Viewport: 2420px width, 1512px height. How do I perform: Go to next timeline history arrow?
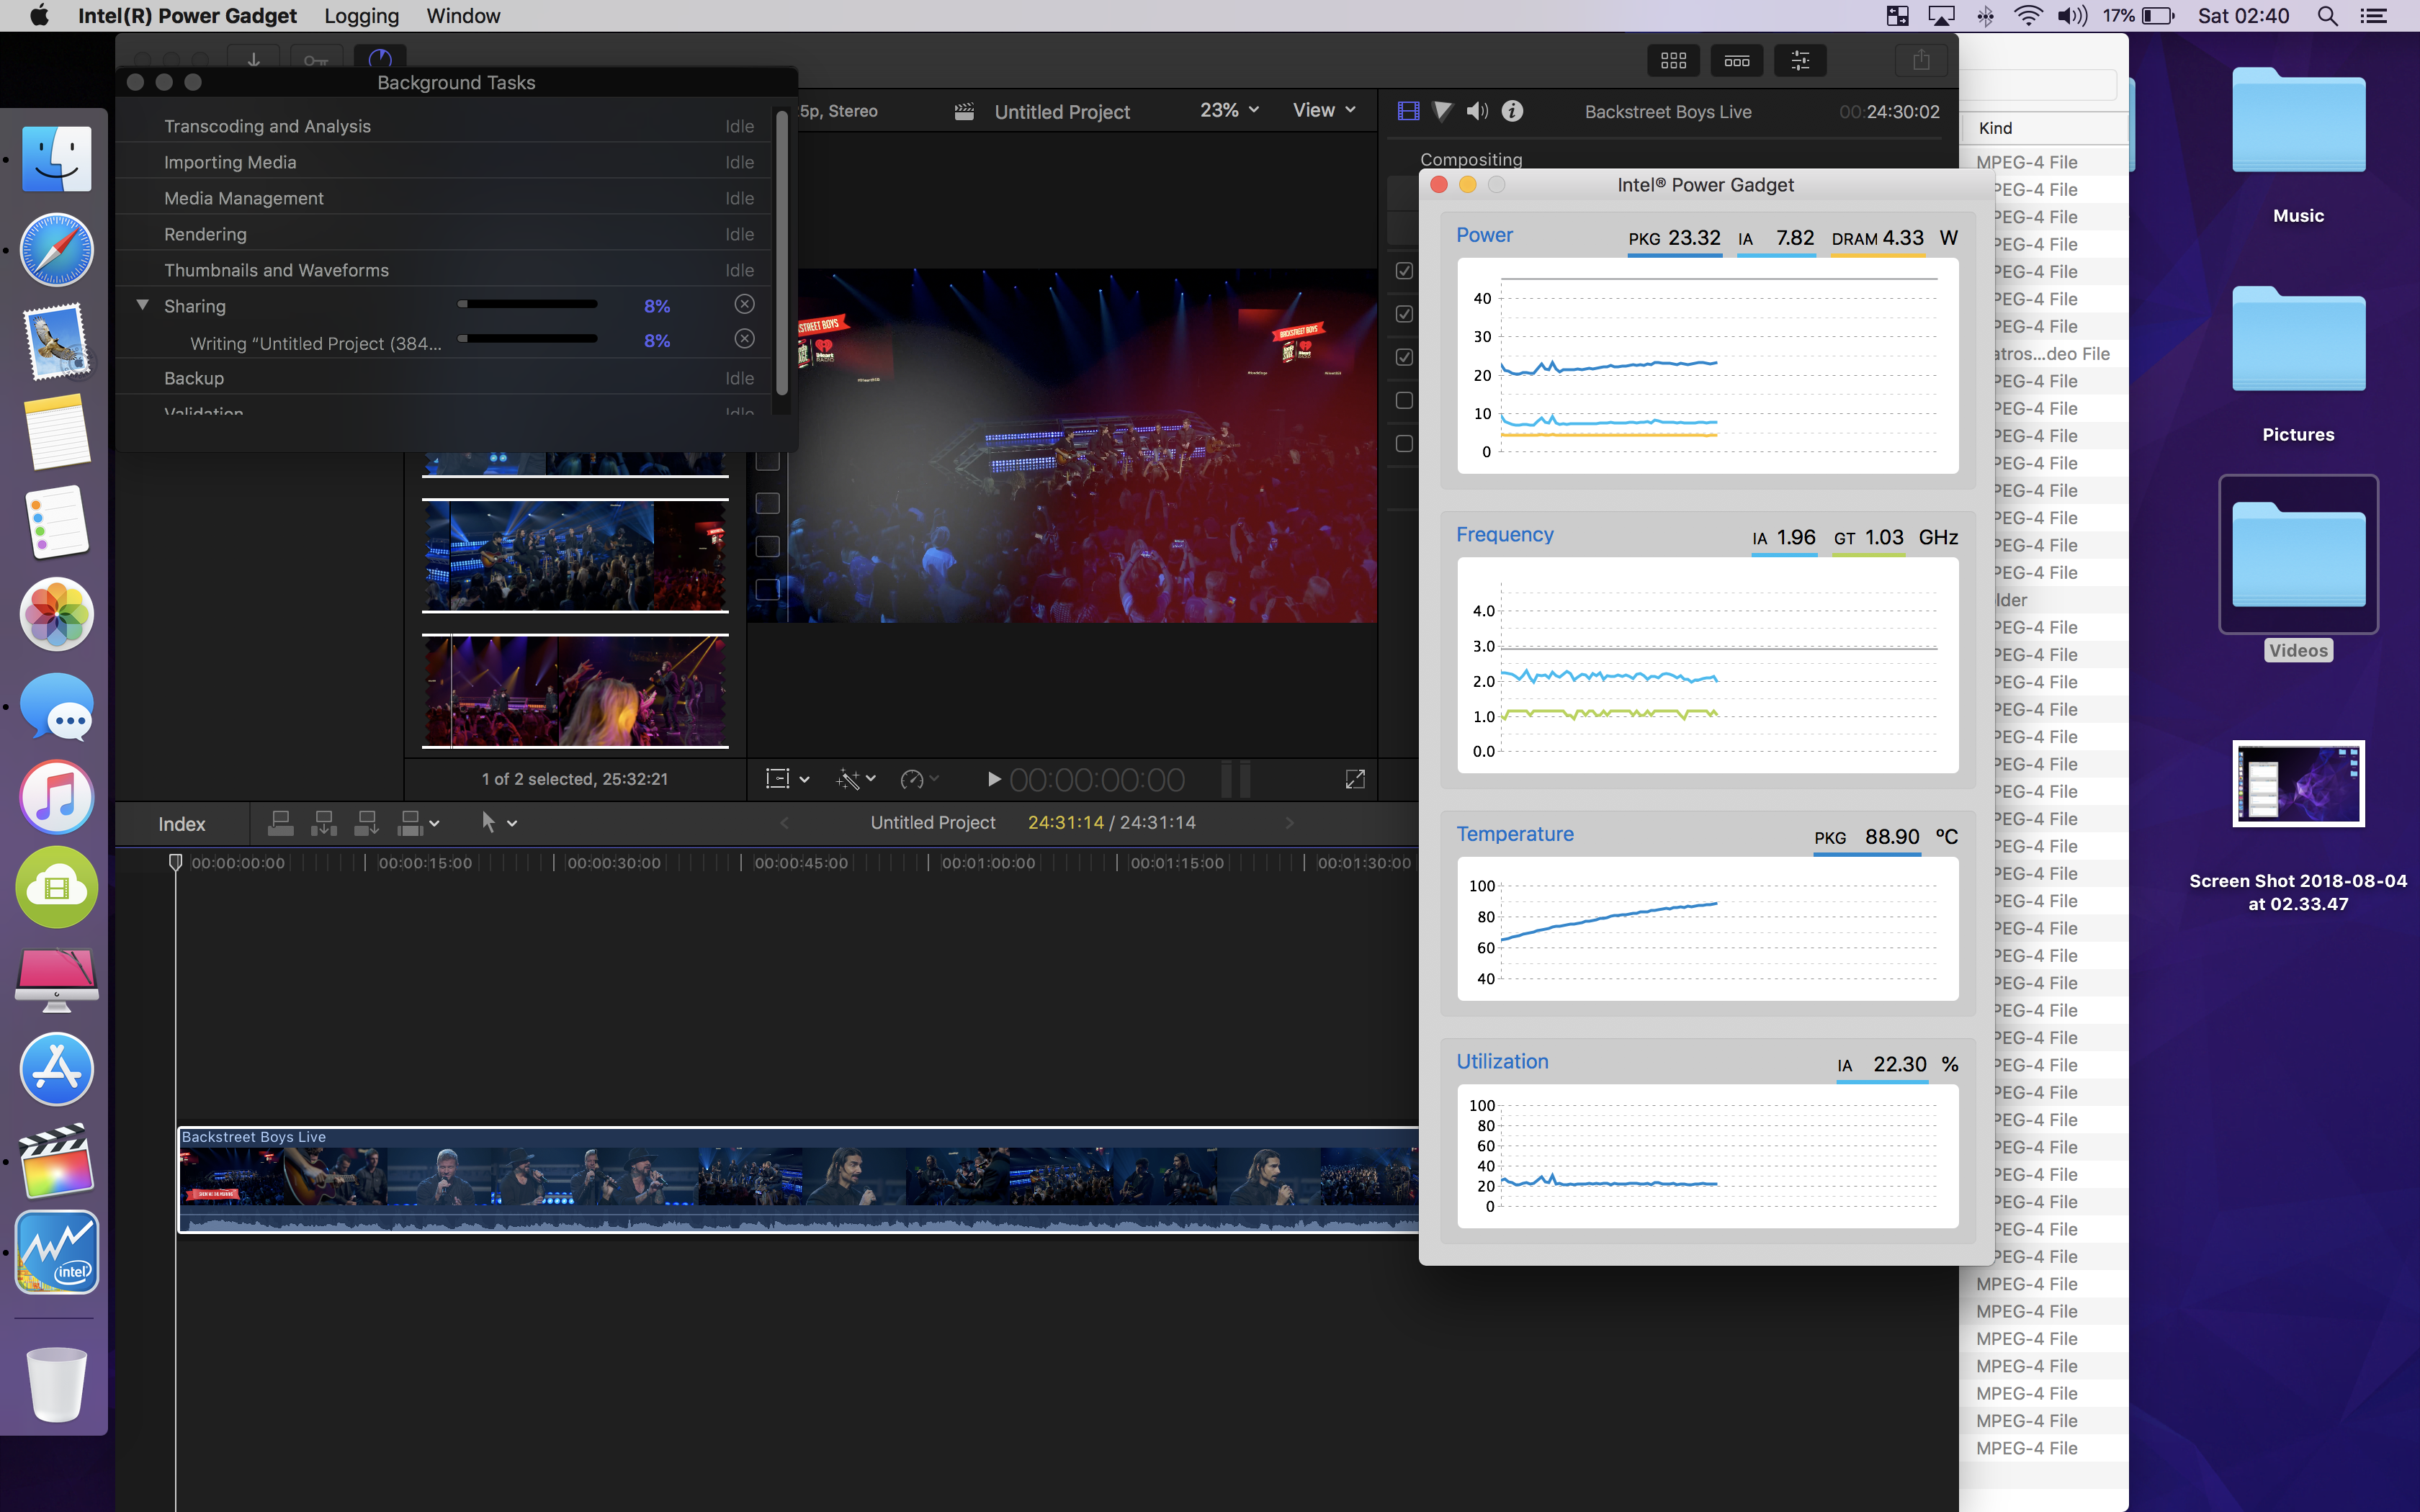pyautogui.click(x=1289, y=823)
